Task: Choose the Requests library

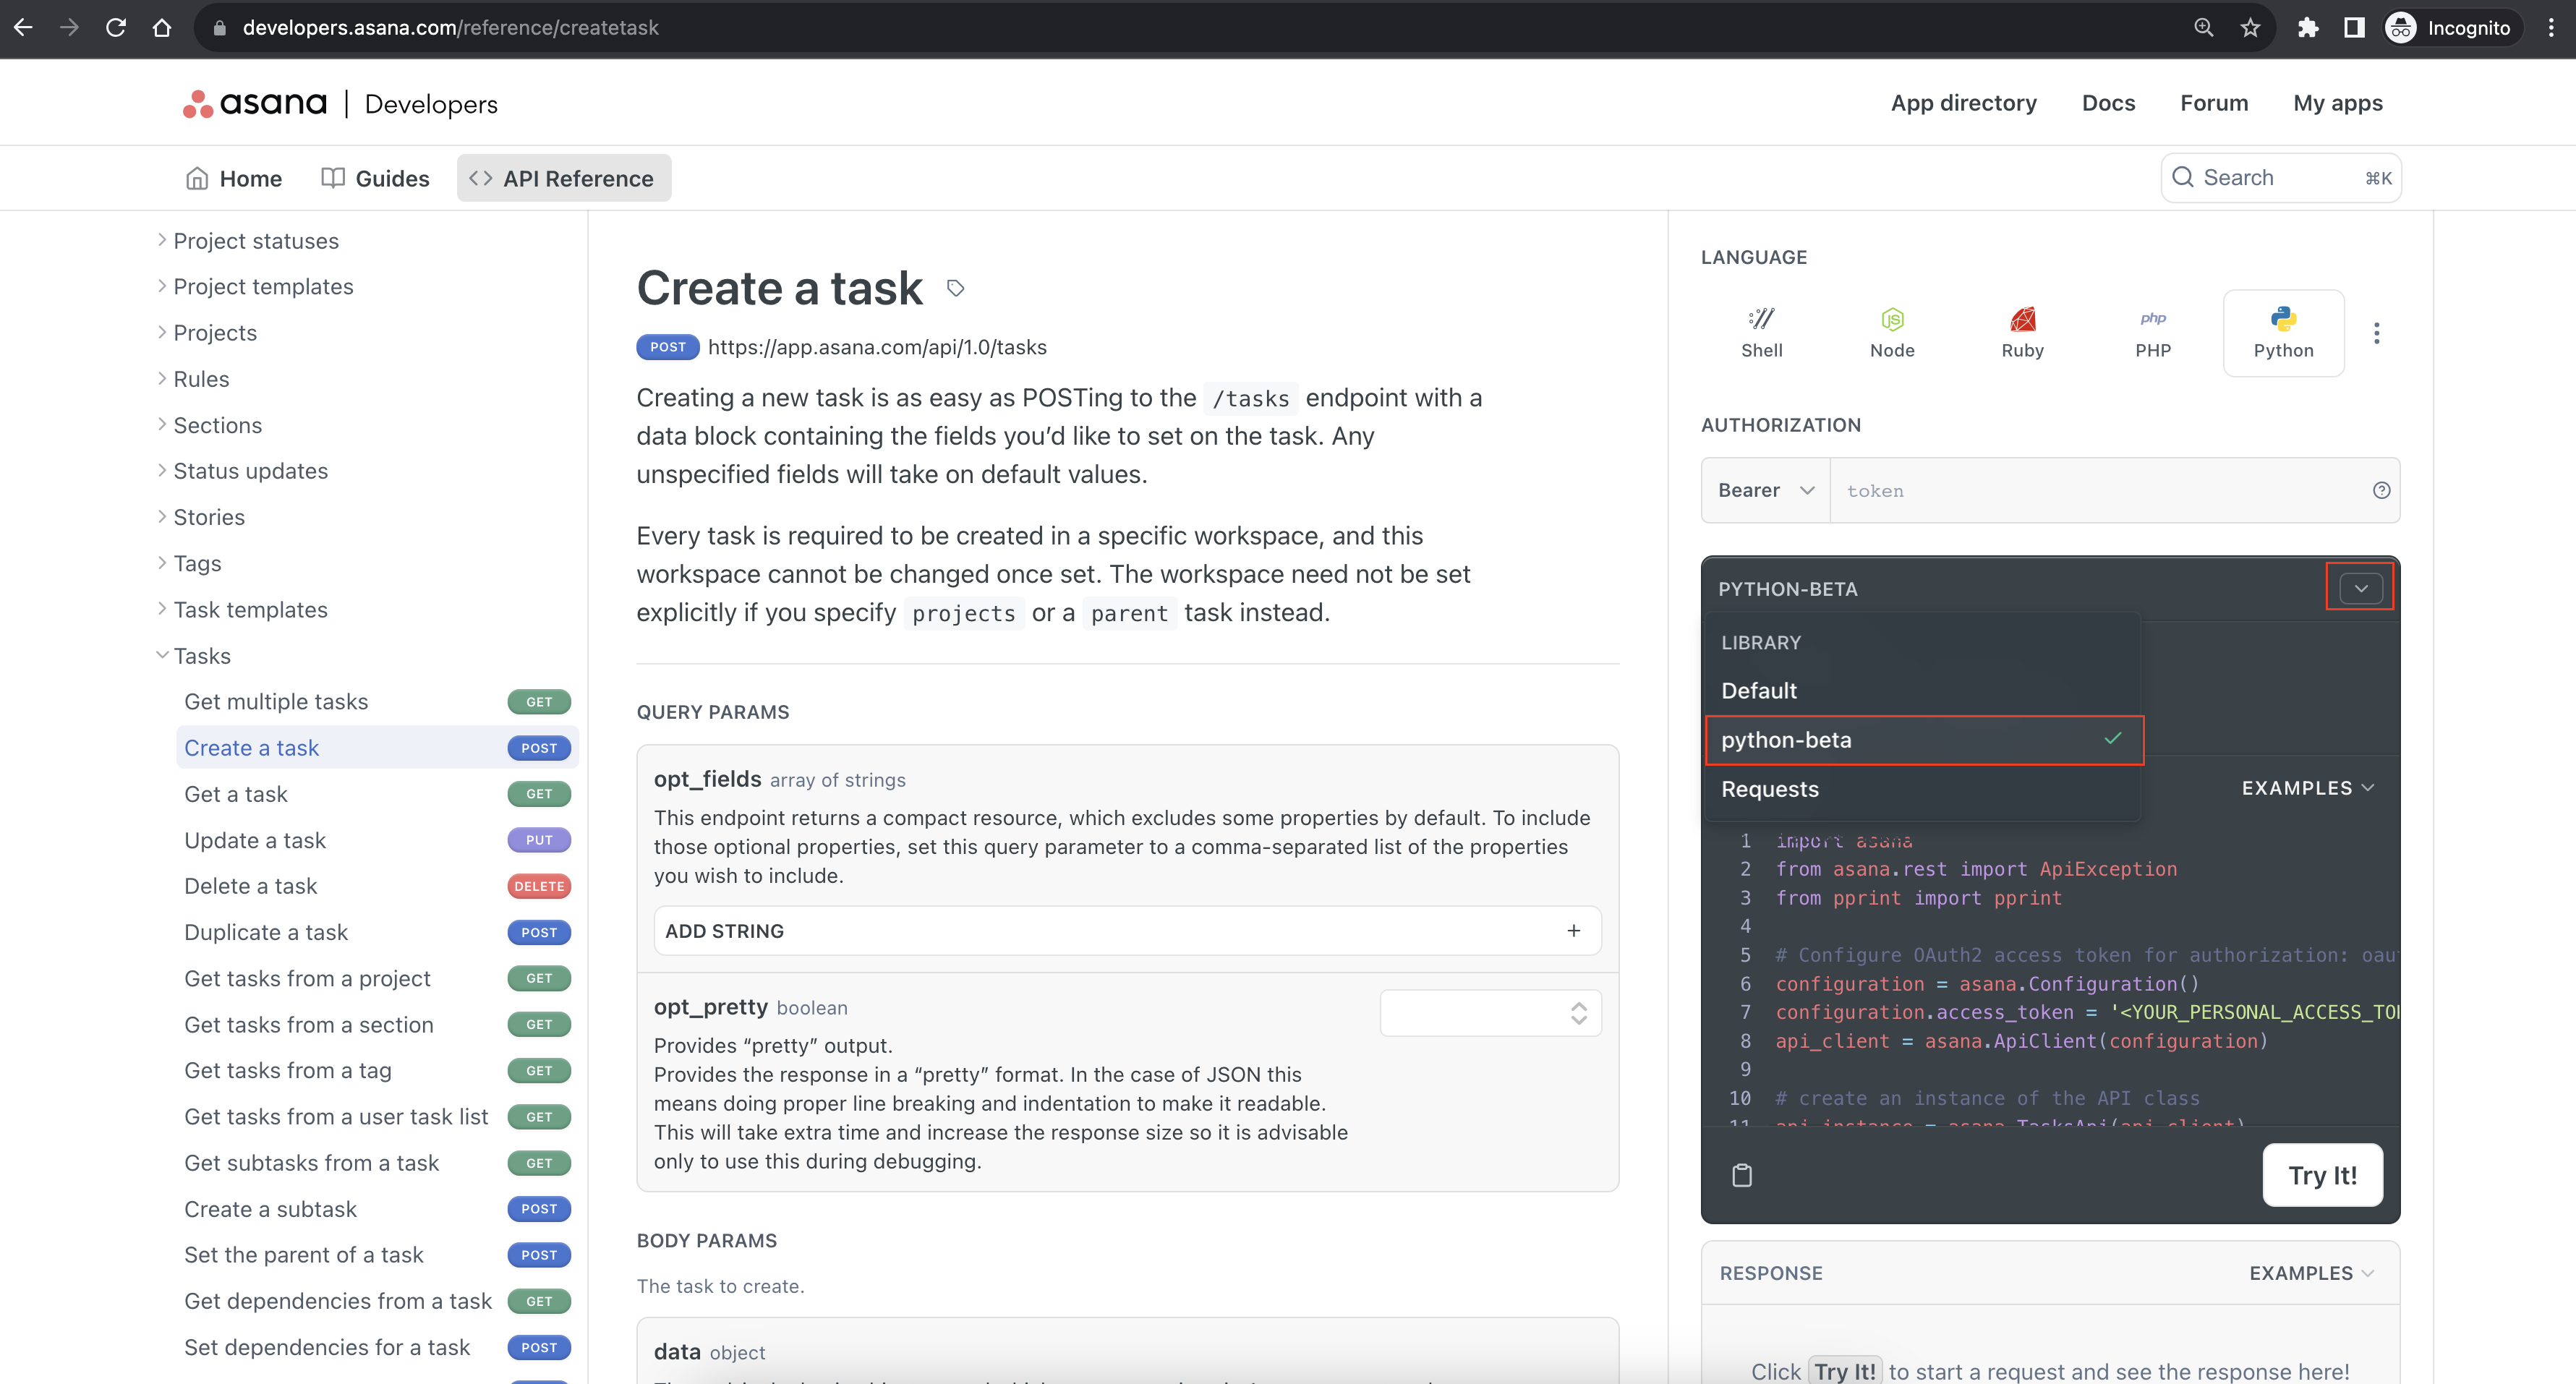Action: pos(1770,789)
